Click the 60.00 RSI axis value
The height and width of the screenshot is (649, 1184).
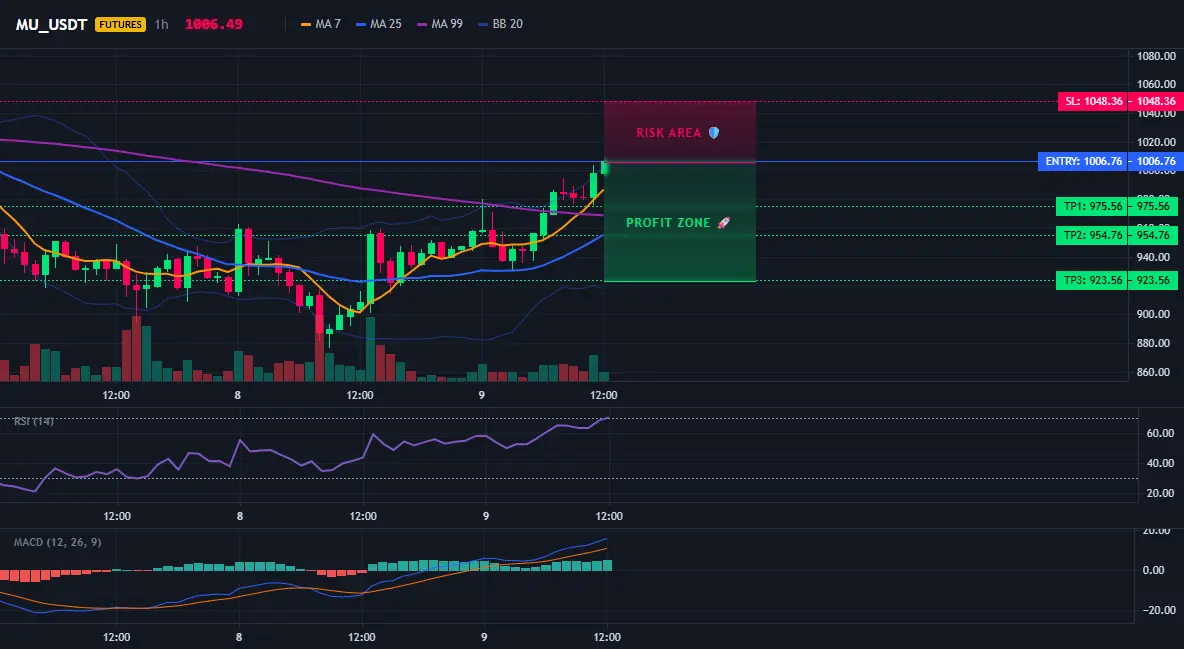click(x=1161, y=434)
